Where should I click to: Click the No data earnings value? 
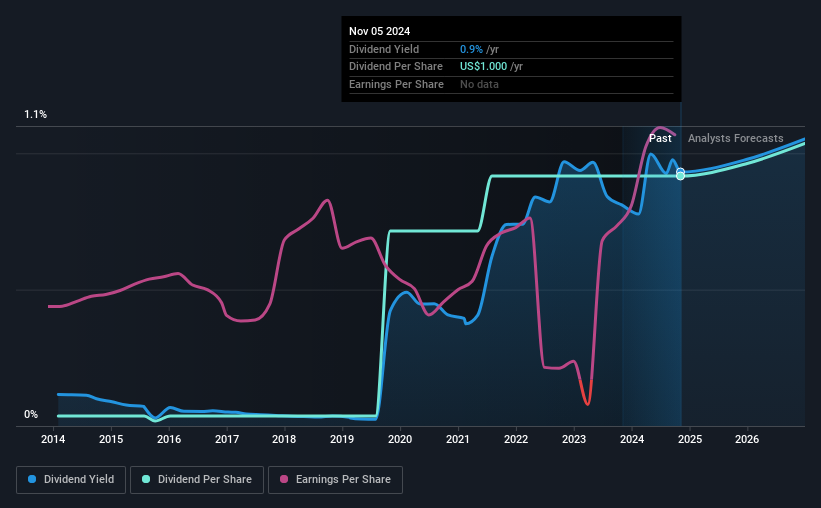(x=479, y=84)
